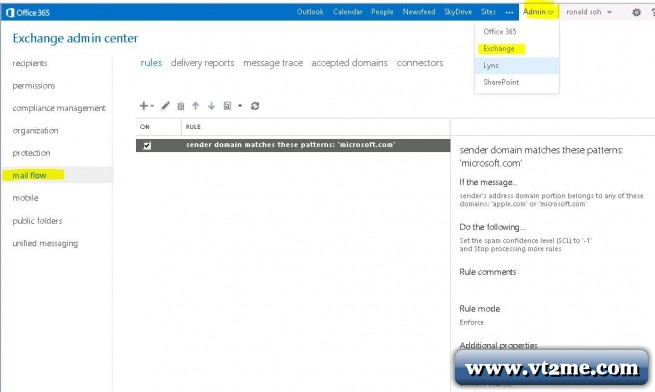
Task: Refresh the rules list
Action: (x=255, y=106)
